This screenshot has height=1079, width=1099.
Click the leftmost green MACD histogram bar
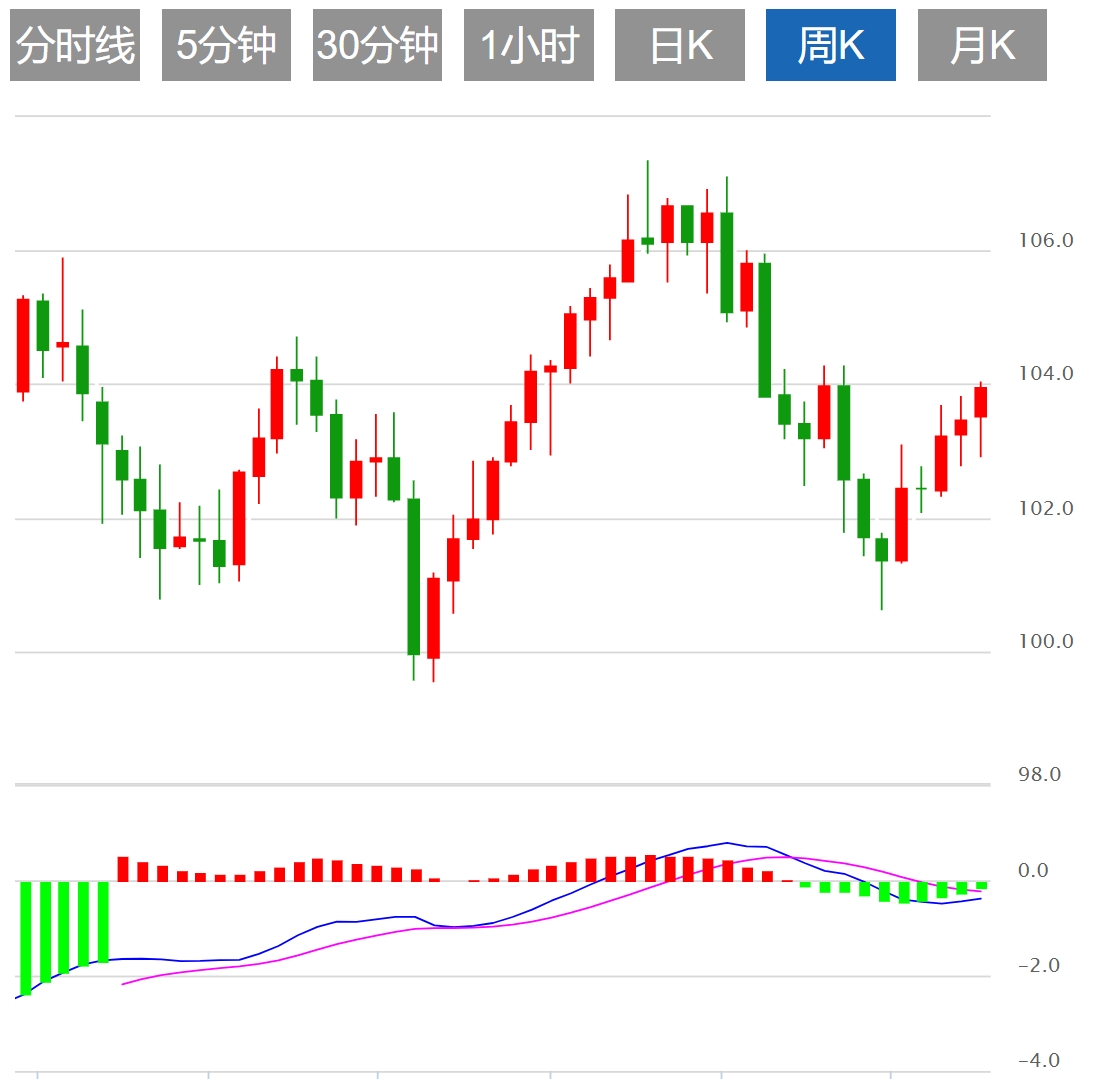point(26,938)
